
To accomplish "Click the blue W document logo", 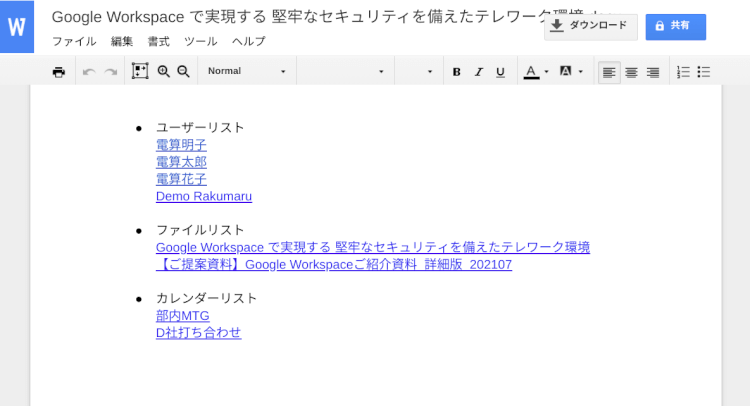I will (17, 26).
